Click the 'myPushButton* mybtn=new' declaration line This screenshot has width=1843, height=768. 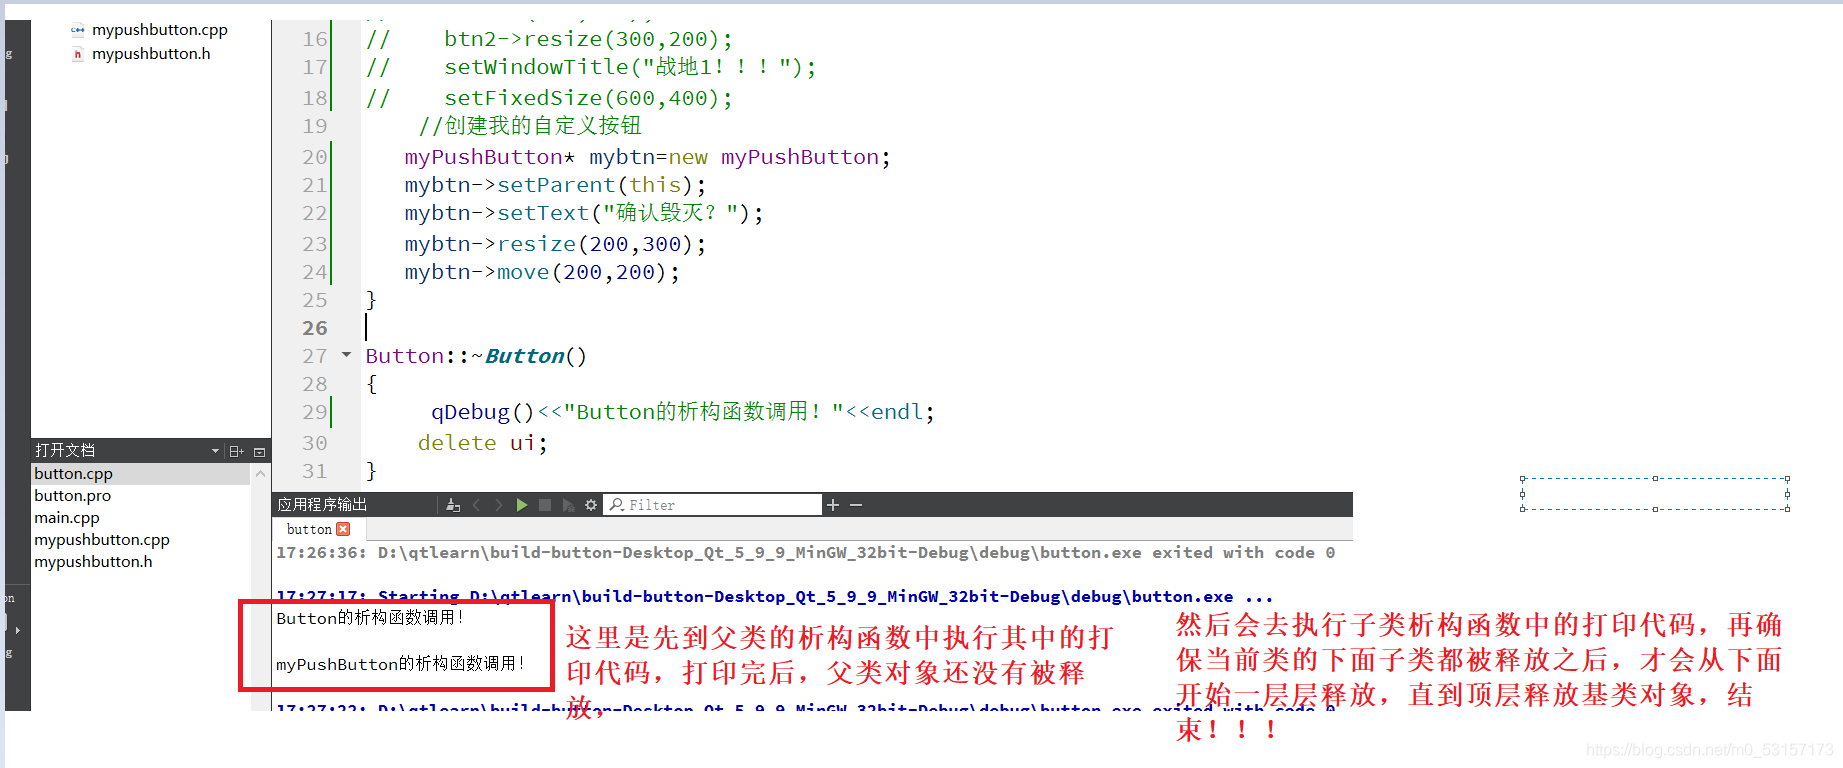pyautogui.click(x=647, y=157)
